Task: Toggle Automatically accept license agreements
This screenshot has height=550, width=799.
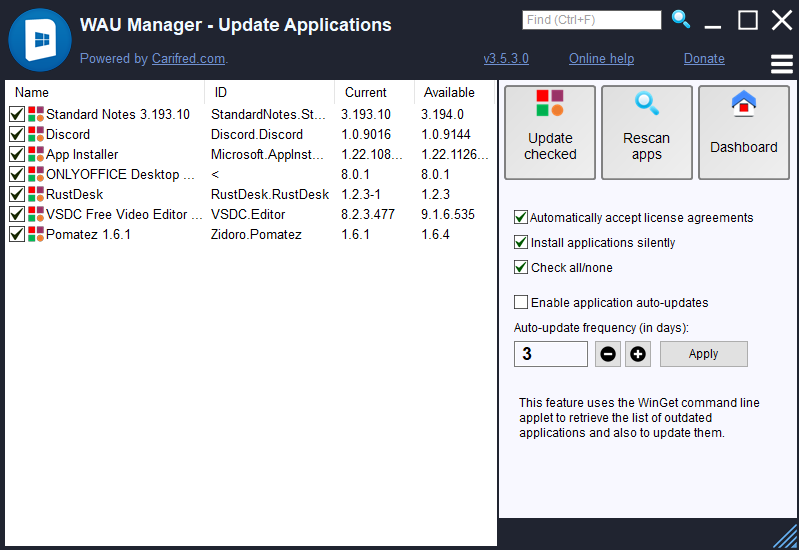Action: point(521,217)
